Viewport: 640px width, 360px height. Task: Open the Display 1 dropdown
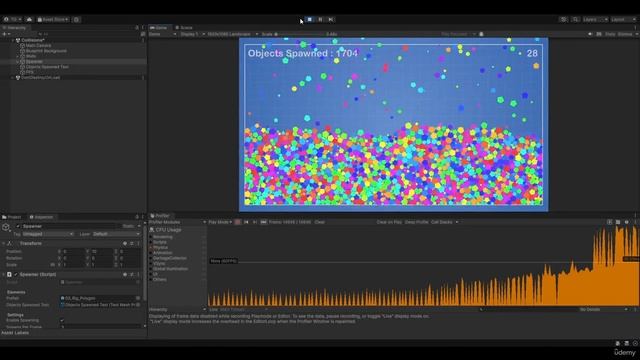(192, 34)
